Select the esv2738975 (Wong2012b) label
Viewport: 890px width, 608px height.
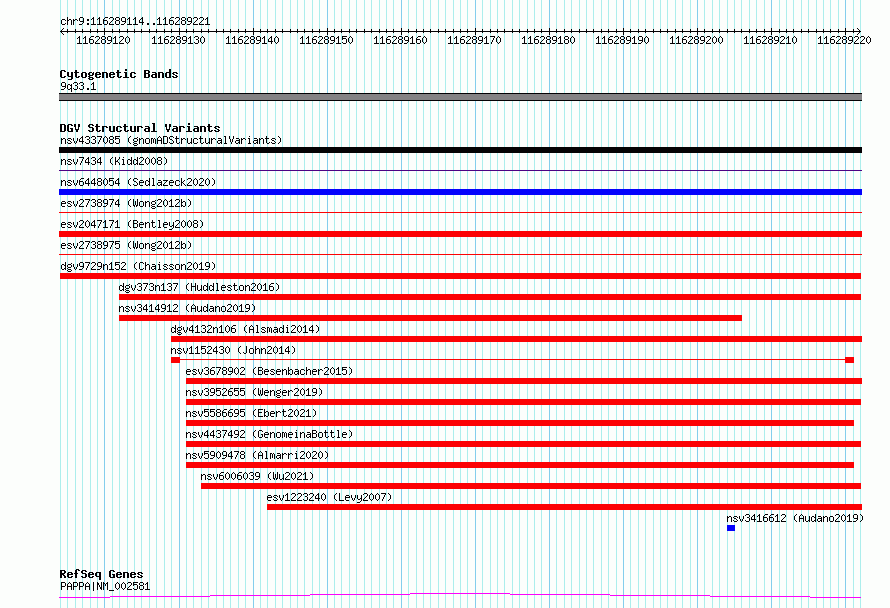click(126, 245)
